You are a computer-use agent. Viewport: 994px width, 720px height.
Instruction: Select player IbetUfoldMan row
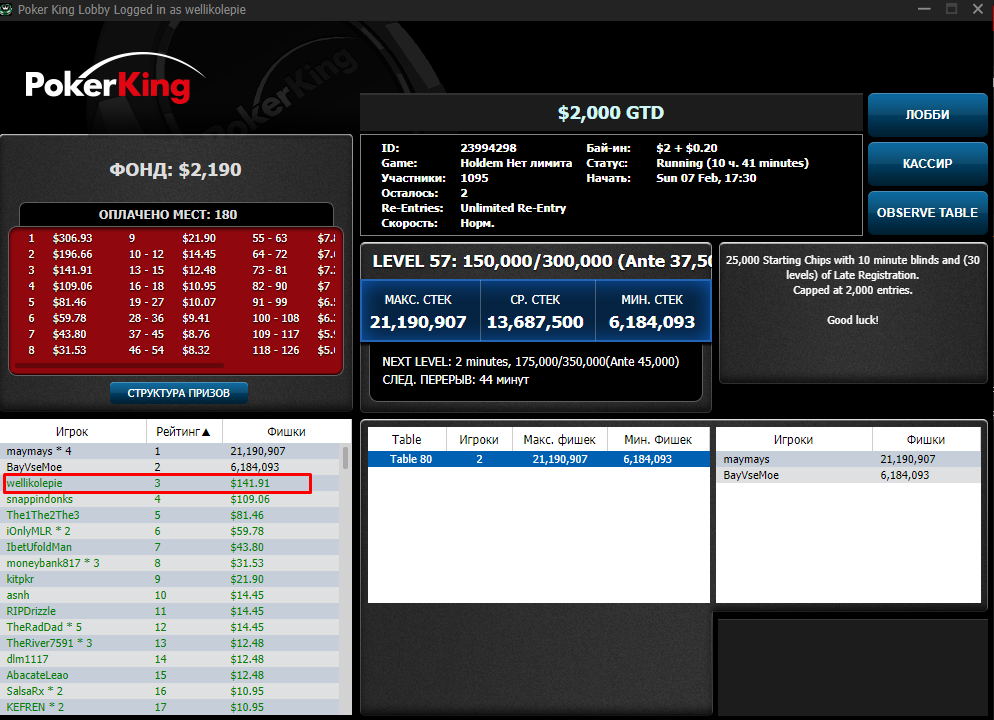coord(170,547)
